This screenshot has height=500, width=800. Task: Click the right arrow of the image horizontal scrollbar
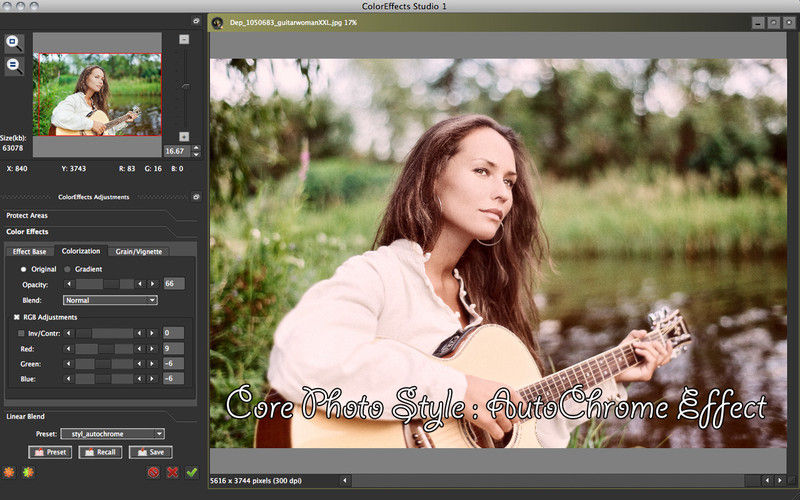[779, 481]
